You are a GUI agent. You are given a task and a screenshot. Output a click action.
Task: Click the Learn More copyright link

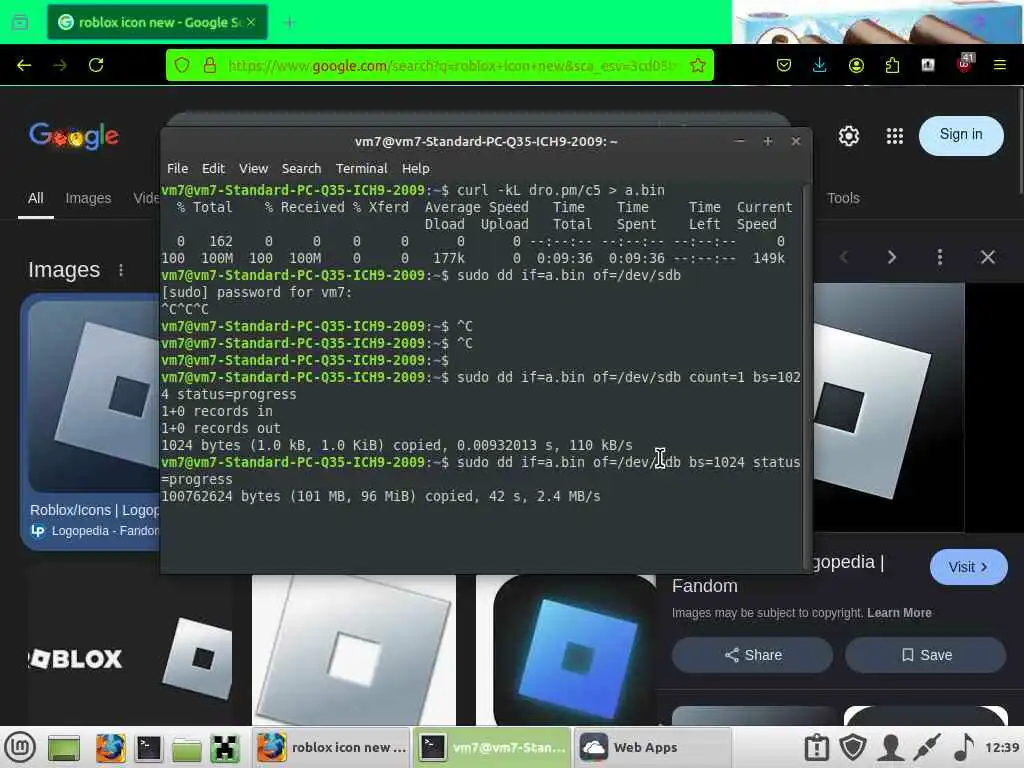[899, 613]
